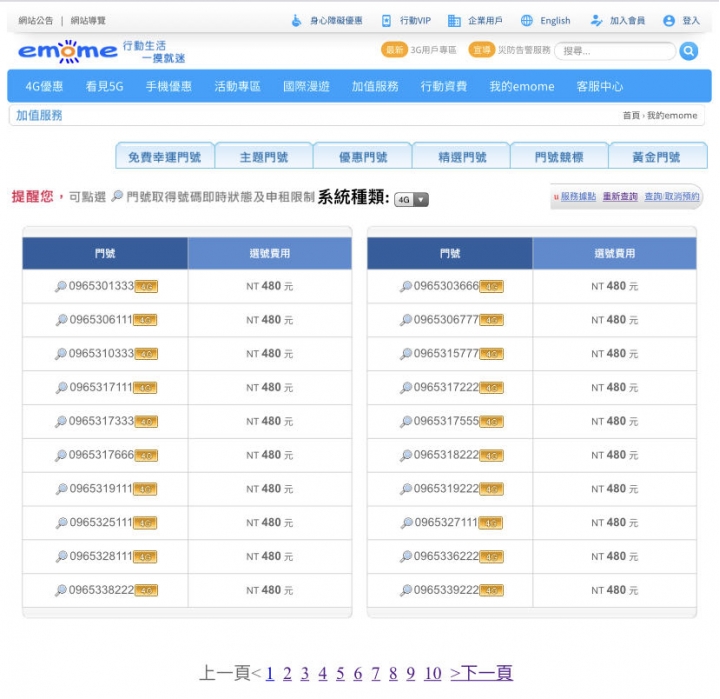Select phone number 0965328111
720x699 pixels.
pyautogui.click(x=101, y=557)
